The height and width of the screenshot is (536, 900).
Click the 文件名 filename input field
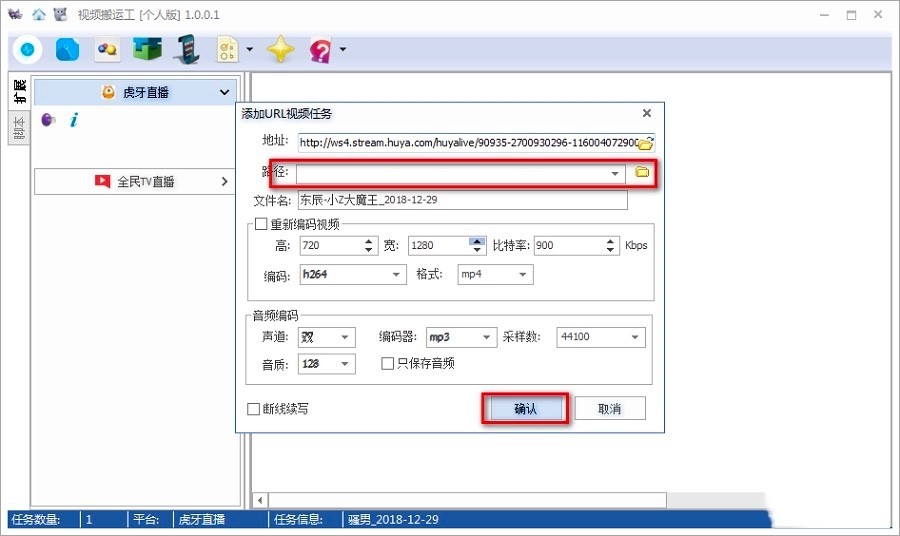[463, 200]
